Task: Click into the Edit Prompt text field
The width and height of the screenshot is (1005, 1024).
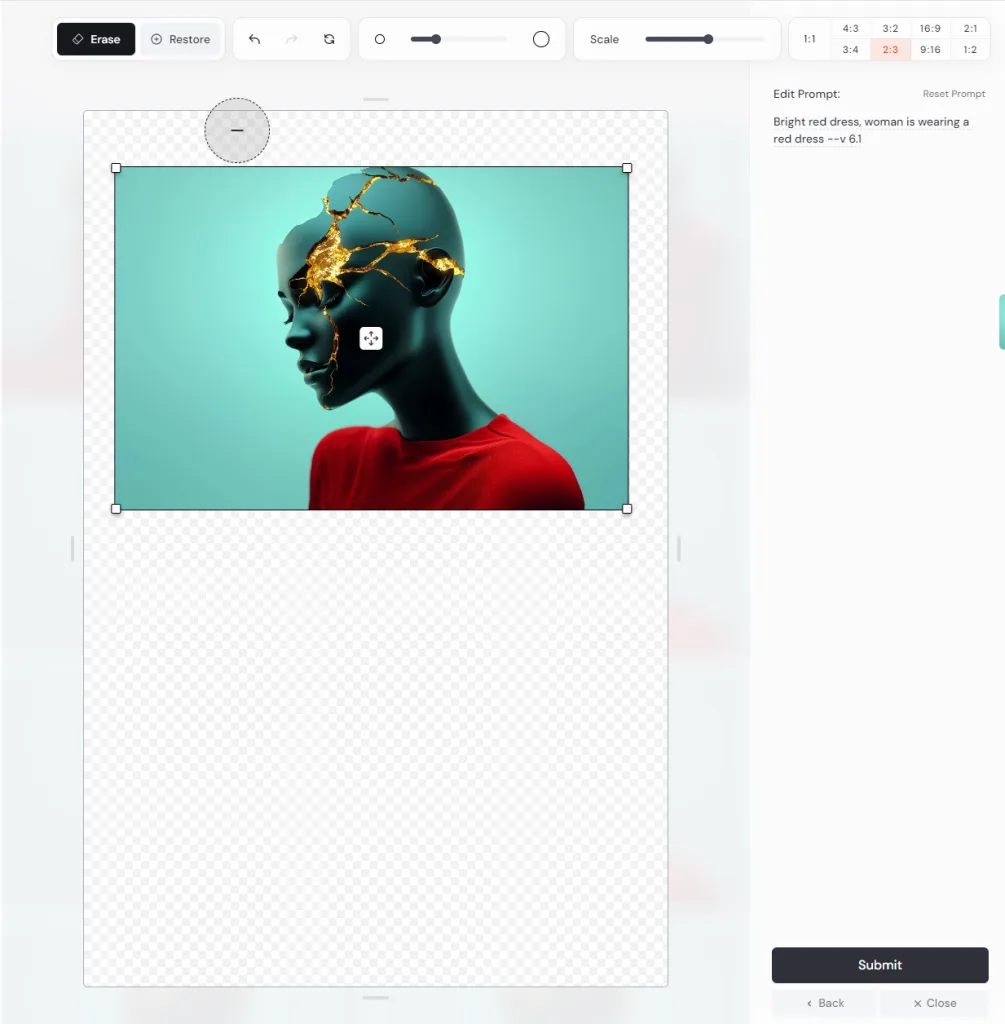Action: point(870,130)
